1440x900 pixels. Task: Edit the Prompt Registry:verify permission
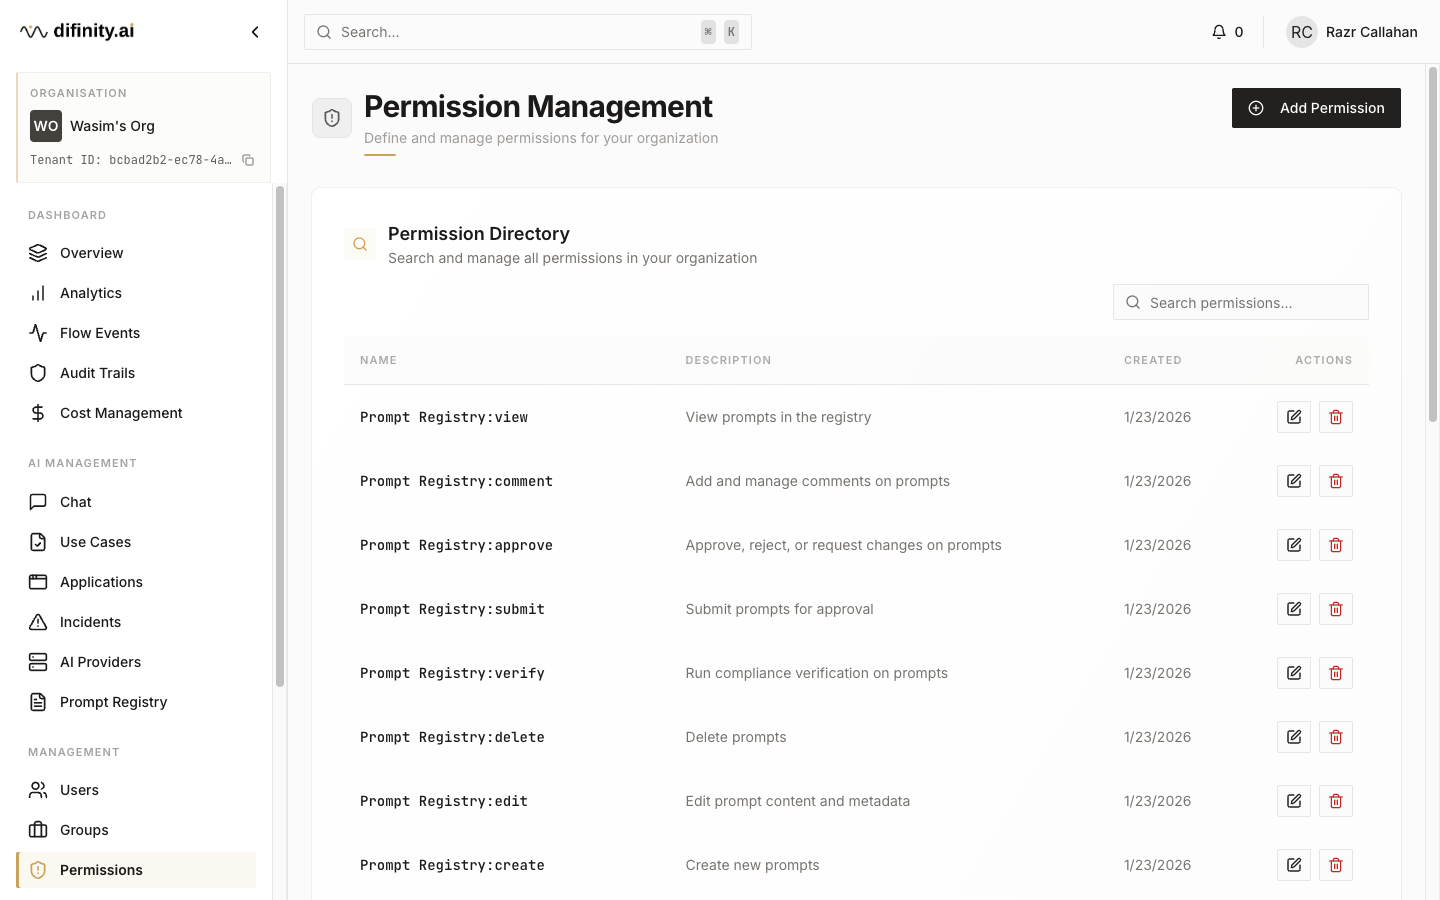(x=1294, y=673)
